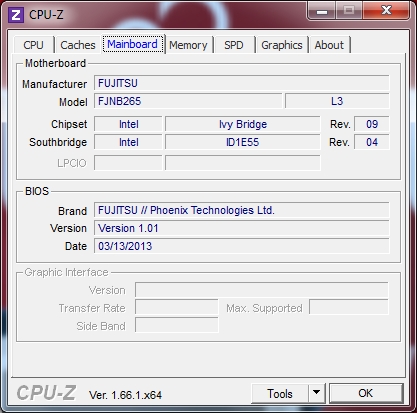
Task: Click the Max. Supported field
Action: coord(349,307)
